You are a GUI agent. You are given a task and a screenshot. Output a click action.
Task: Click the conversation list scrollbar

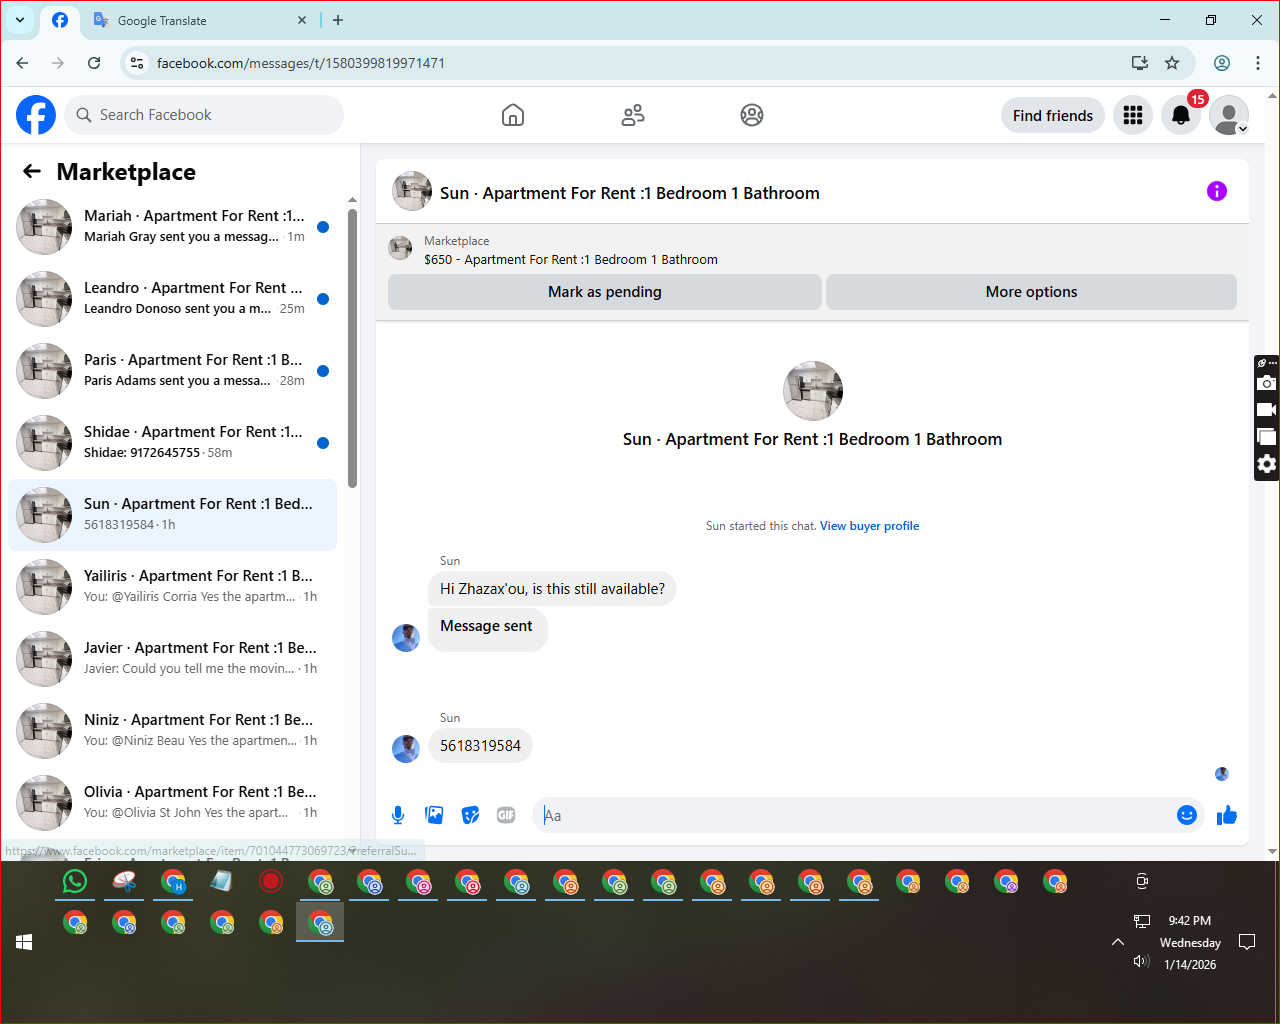click(x=352, y=348)
